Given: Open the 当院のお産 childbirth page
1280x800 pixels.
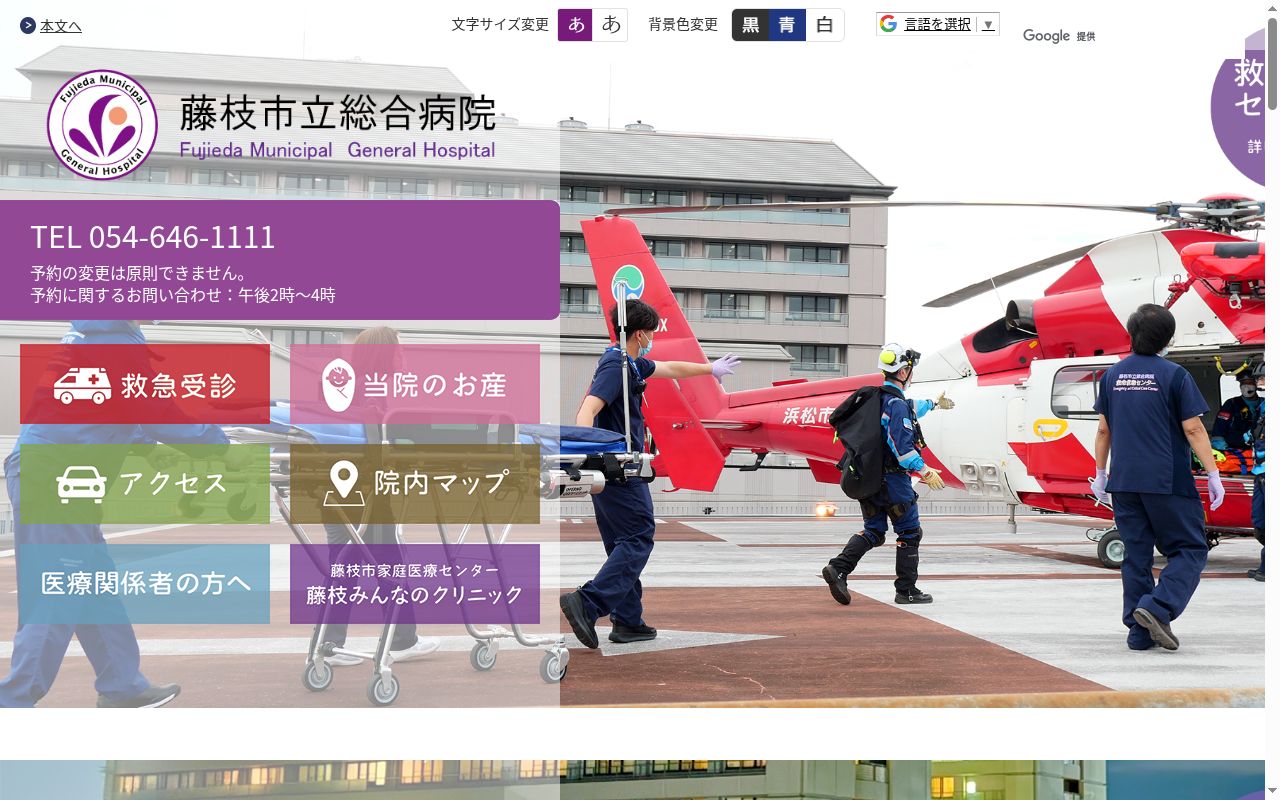Looking at the screenshot, I should [x=415, y=384].
